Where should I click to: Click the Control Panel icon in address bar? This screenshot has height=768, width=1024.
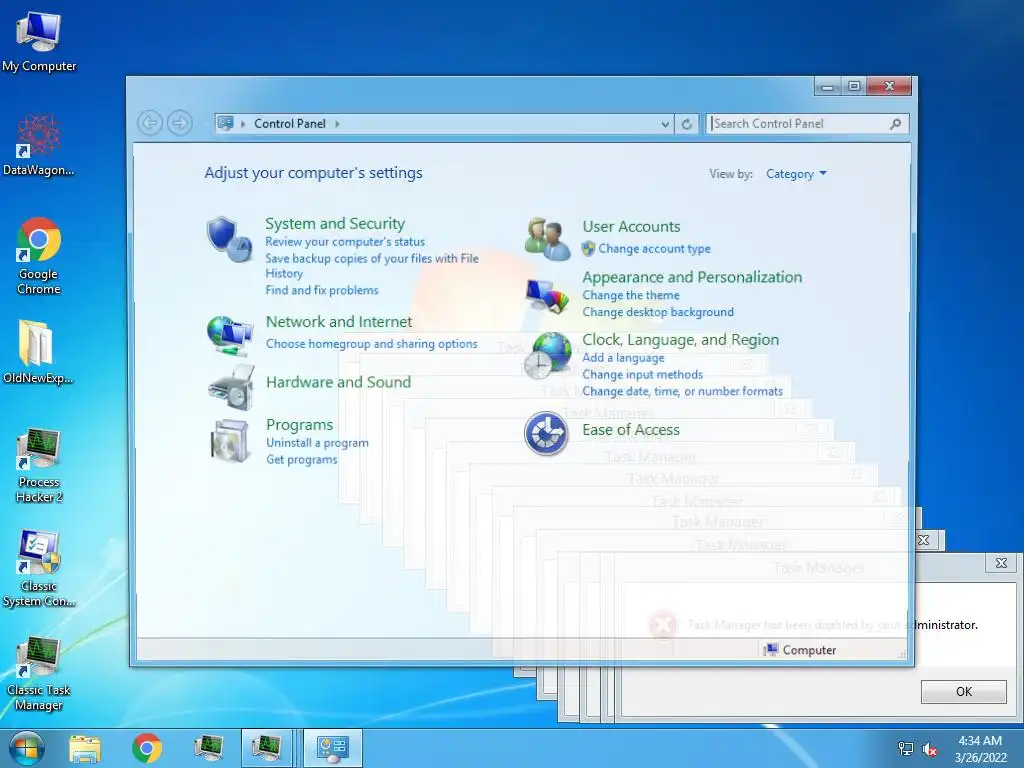(225, 123)
